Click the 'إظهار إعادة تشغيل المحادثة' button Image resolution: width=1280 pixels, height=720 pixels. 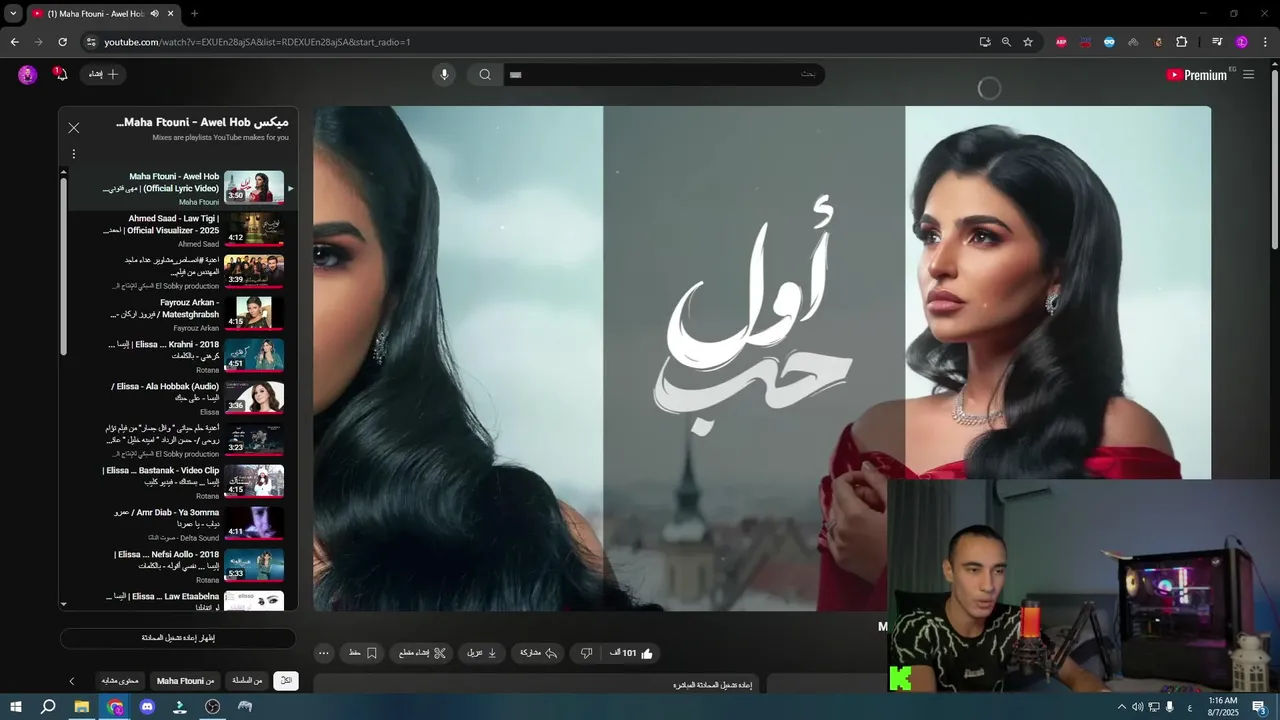[x=178, y=638]
